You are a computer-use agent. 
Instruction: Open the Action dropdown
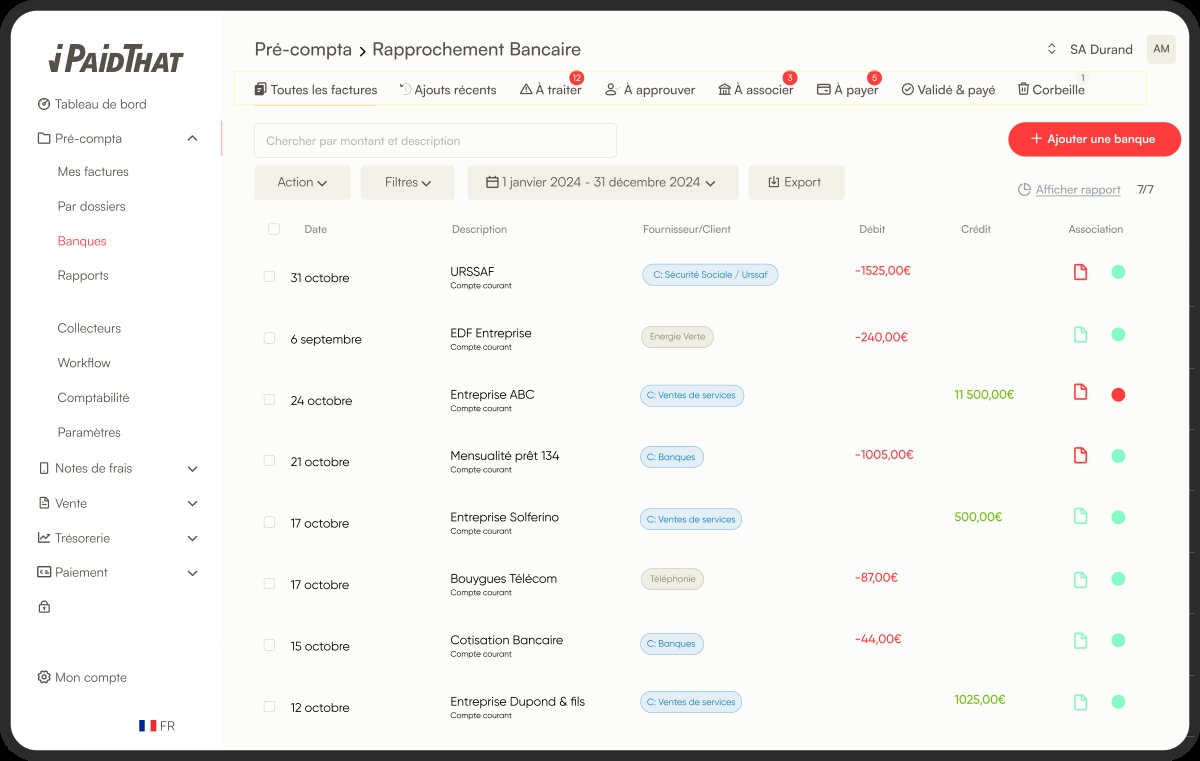(x=302, y=183)
